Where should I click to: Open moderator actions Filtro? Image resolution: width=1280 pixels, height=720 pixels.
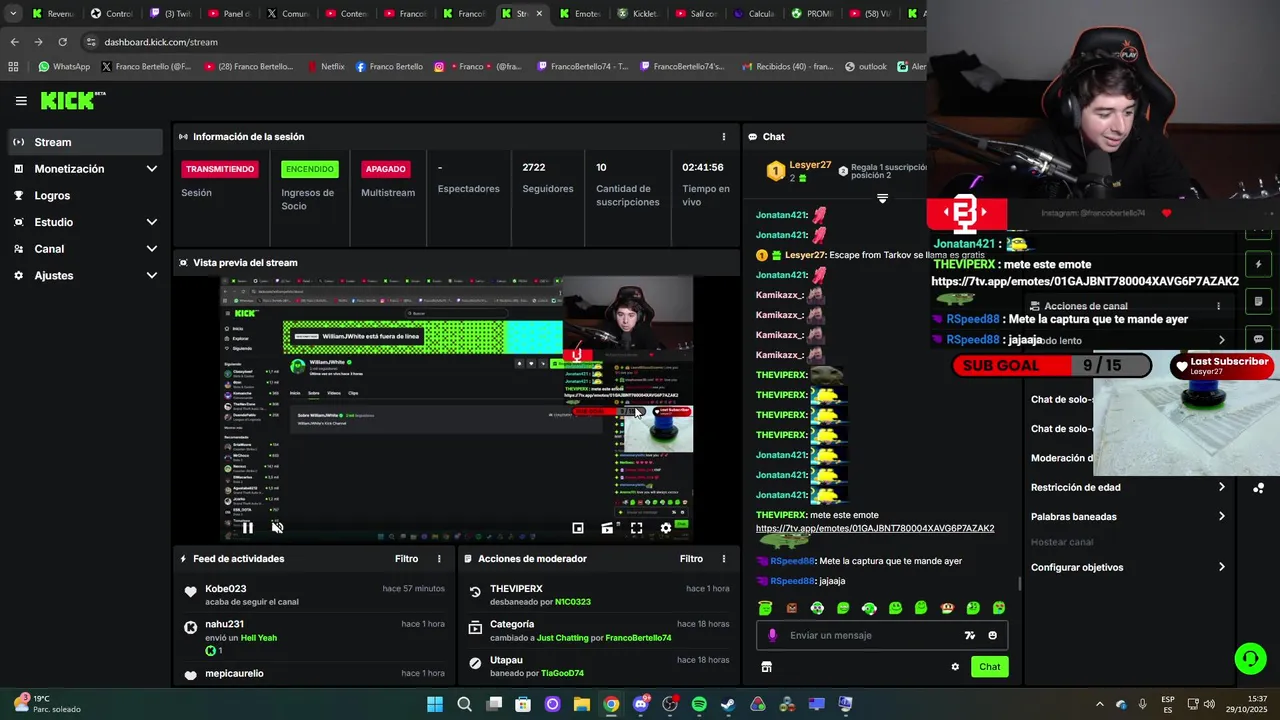point(691,559)
